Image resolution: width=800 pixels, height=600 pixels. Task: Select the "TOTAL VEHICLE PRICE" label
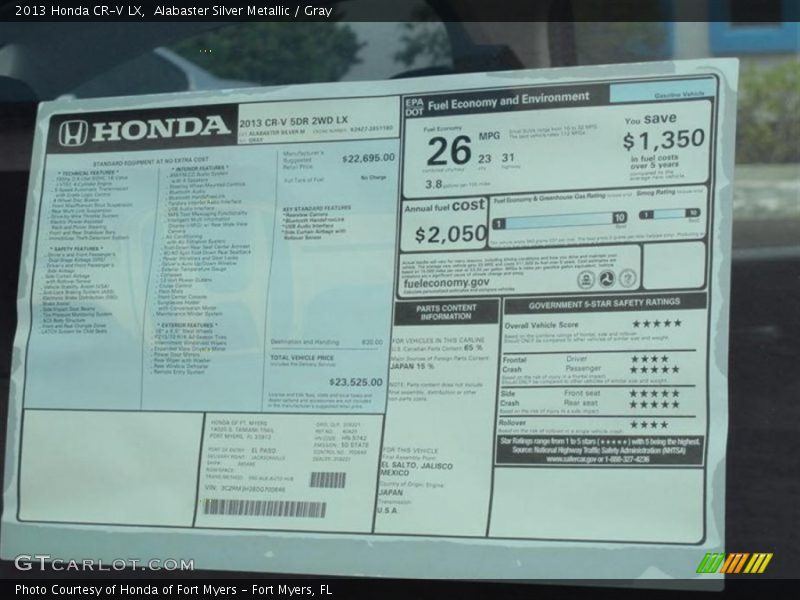(302, 358)
